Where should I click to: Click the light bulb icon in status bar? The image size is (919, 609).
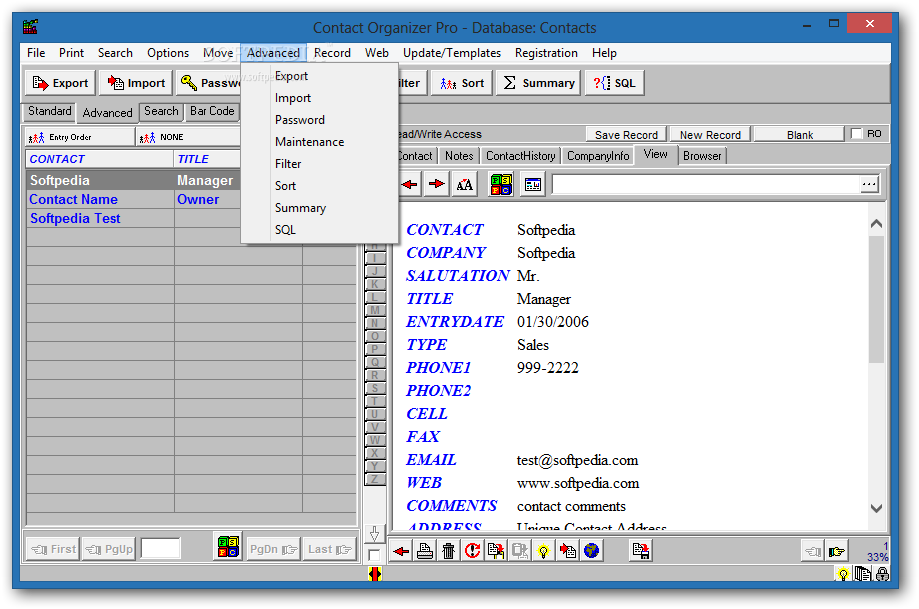pyautogui.click(x=843, y=574)
